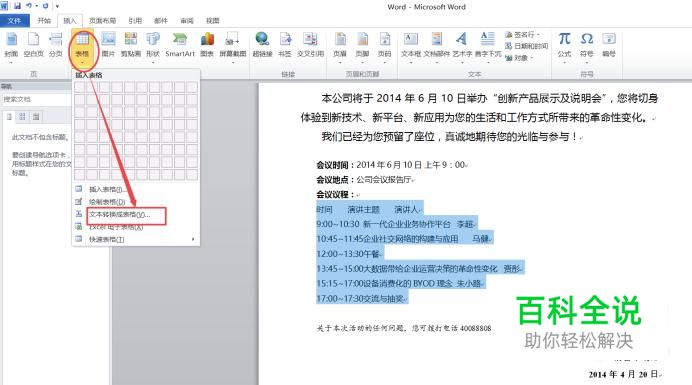This screenshot has width=692, height=385.
Task: Choose Convert Text to Table (文本转换成表格)
Action: [x=136, y=214]
